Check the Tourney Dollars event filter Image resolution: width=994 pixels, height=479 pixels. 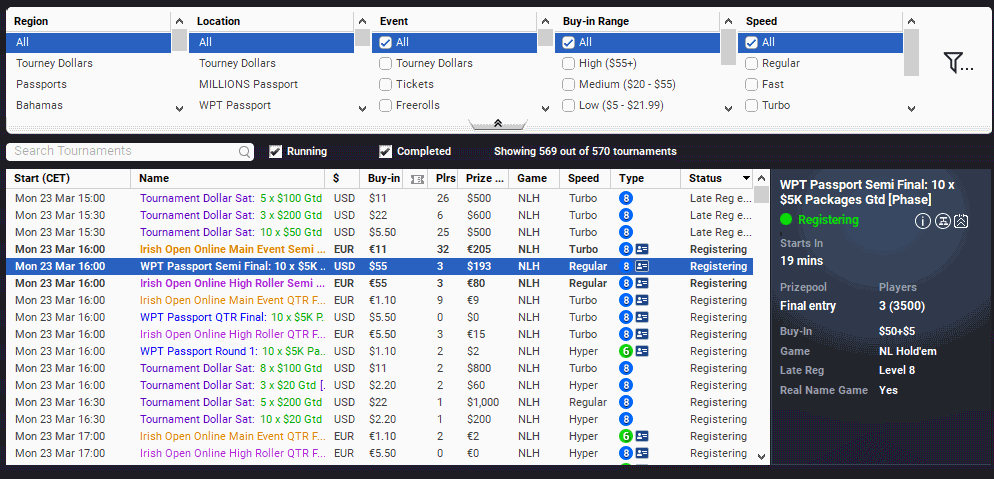(x=385, y=63)
